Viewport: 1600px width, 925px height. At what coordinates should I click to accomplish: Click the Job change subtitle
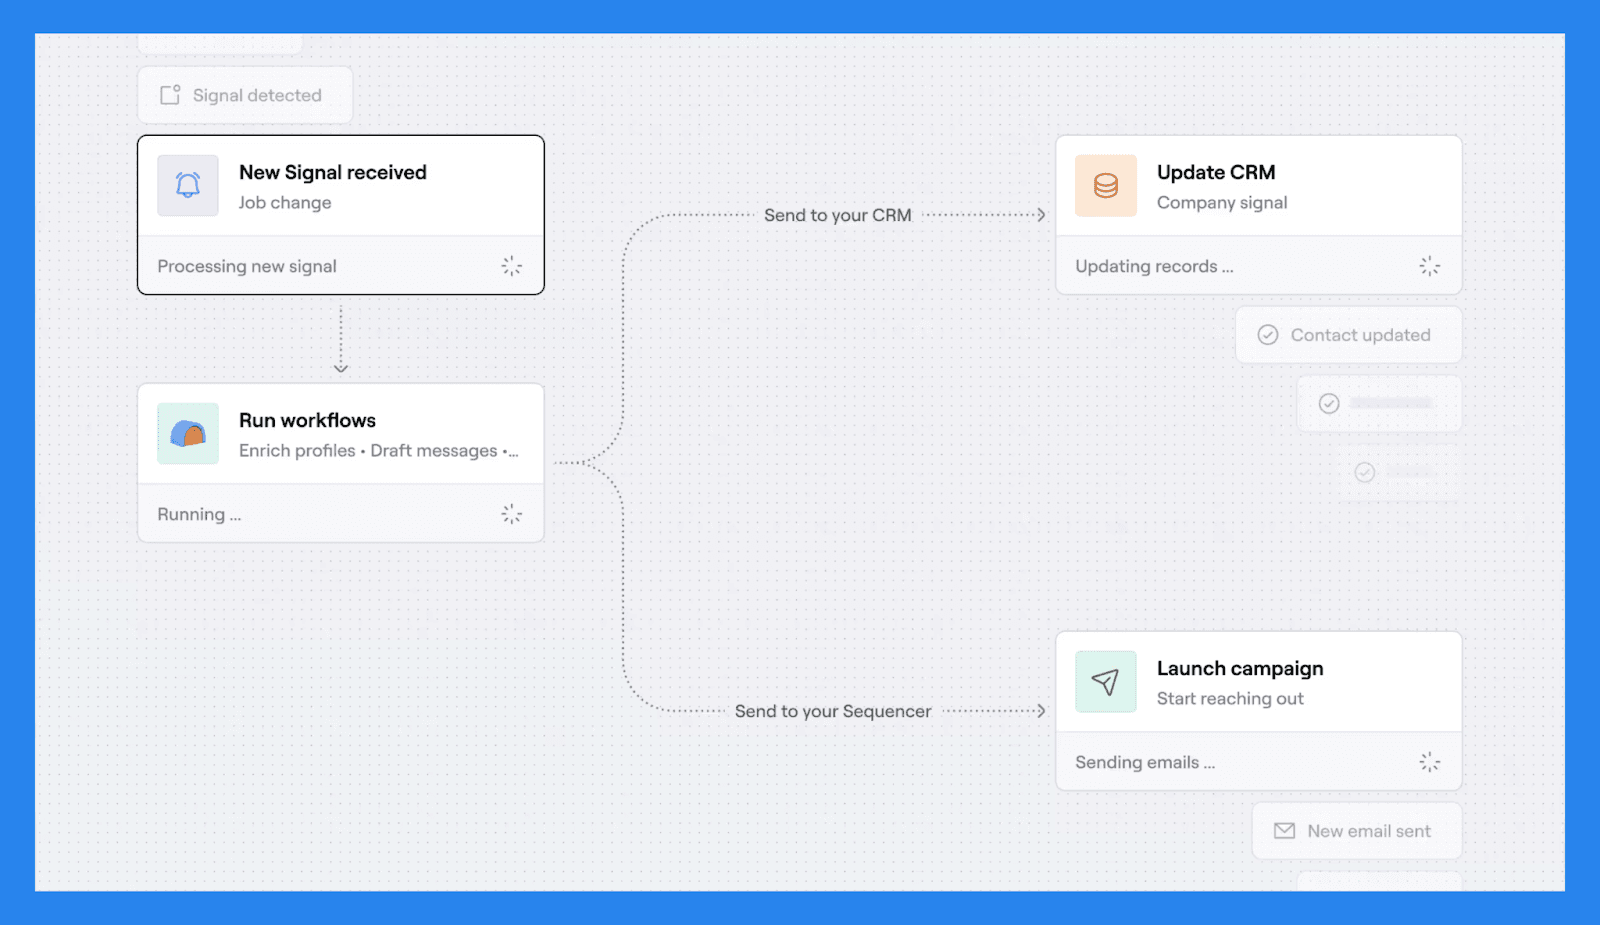click(285, 202)
